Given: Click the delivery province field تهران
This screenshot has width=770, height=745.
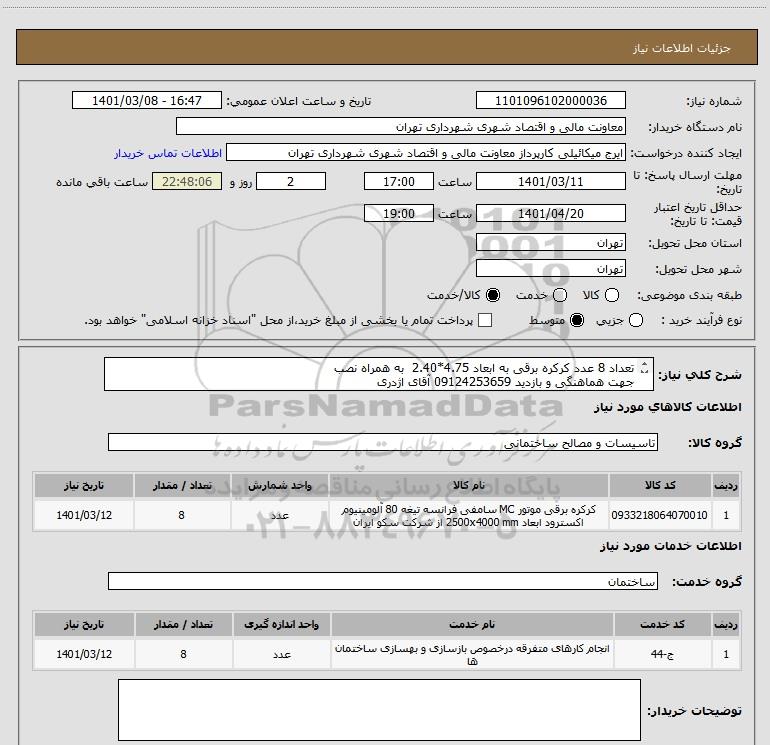Looking at the screenshot, I should [550, 242].
